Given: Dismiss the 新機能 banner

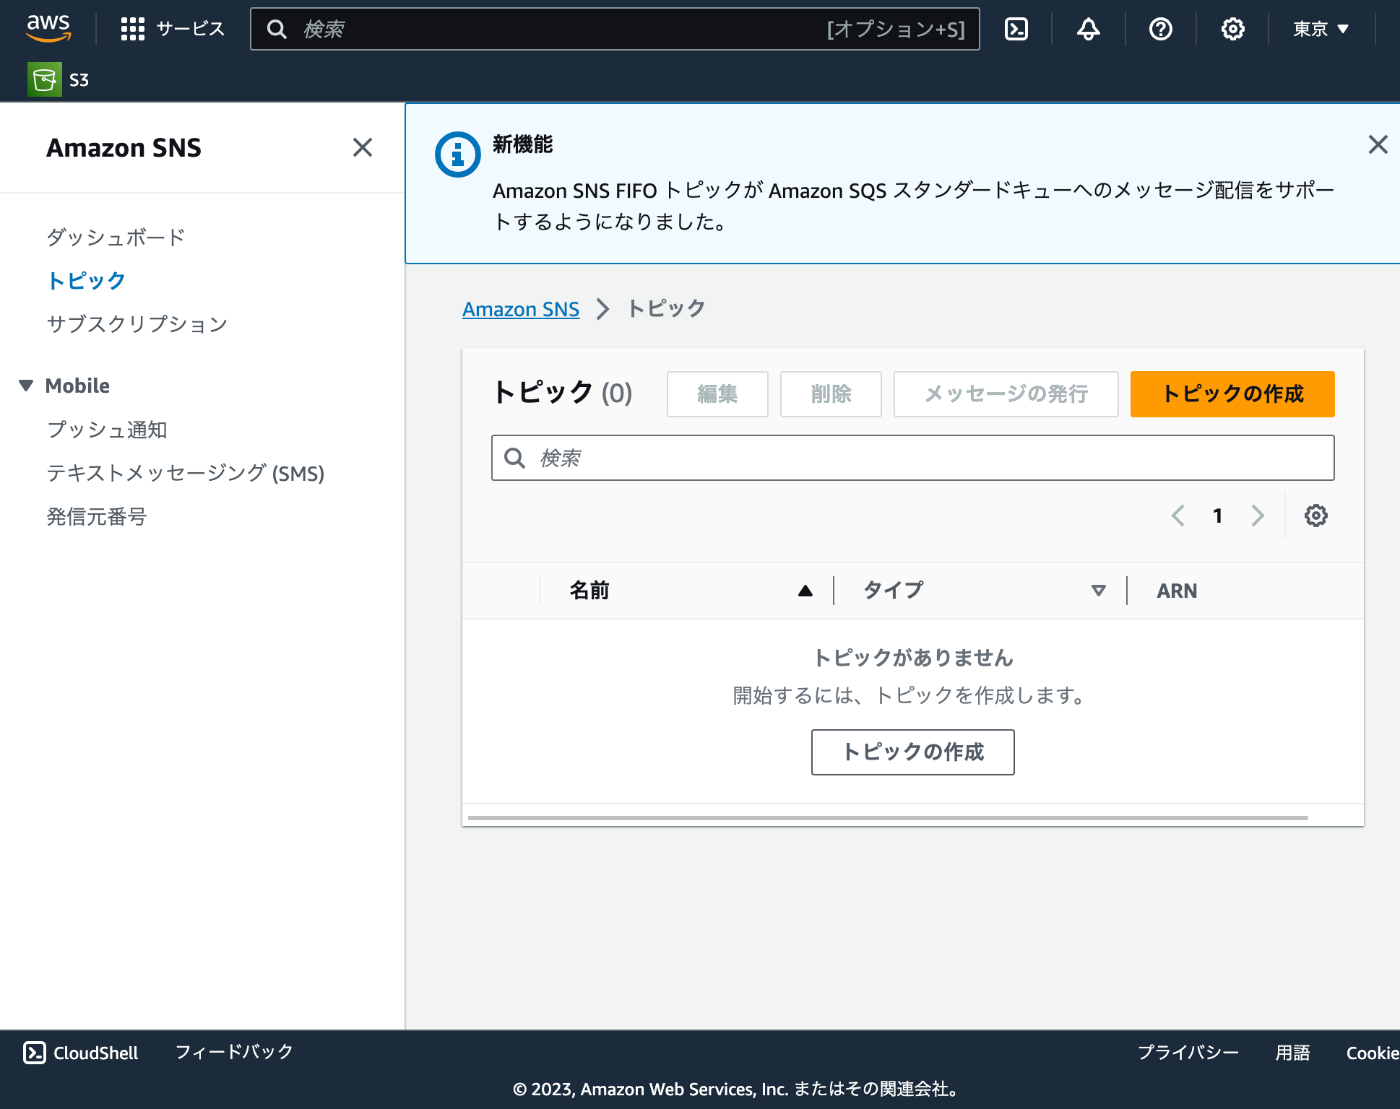Looking at the screenshot, I should 1378,145.
